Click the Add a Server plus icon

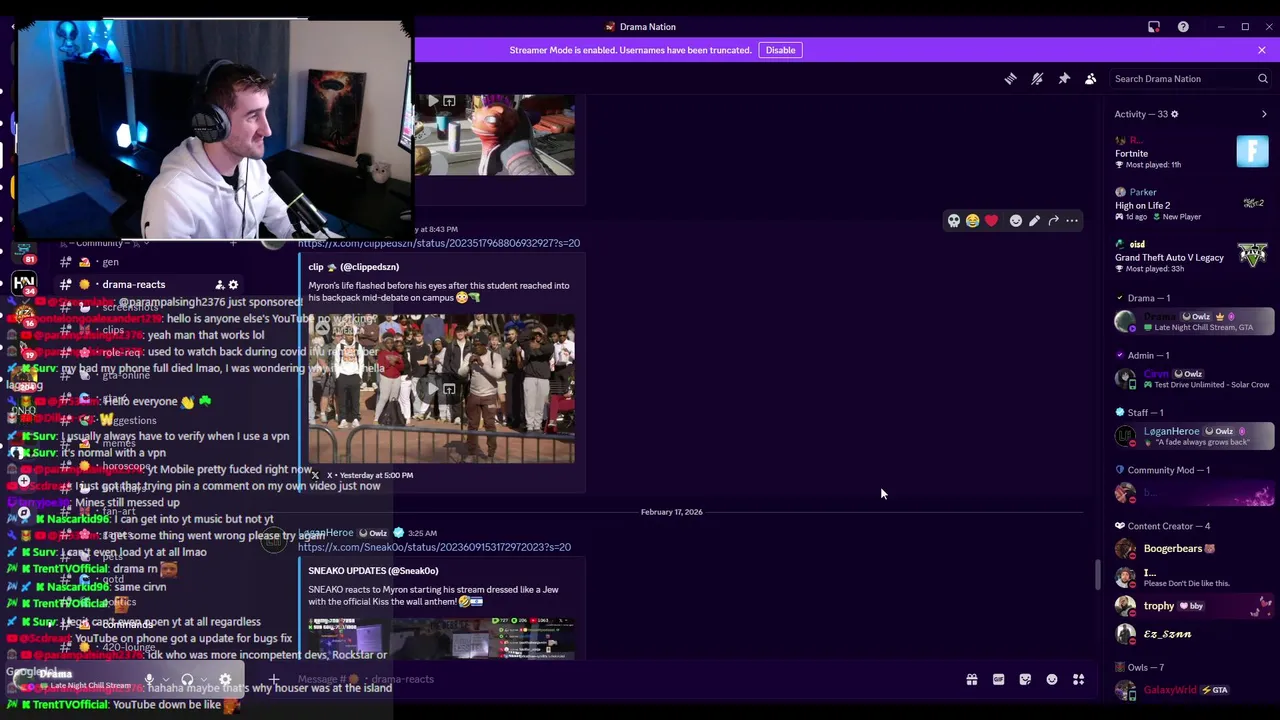[x=24, y=481]
